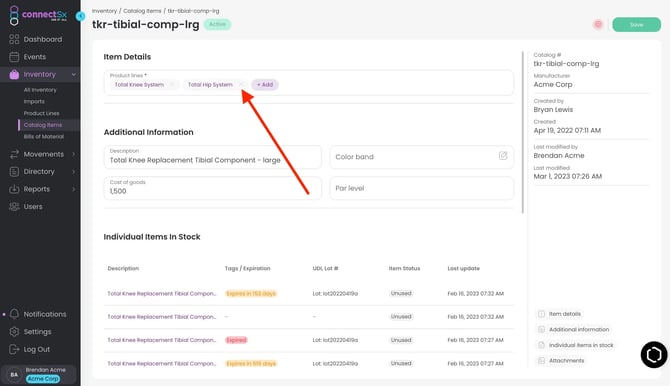Collapse the Inventory section chevron

[73, 74]
